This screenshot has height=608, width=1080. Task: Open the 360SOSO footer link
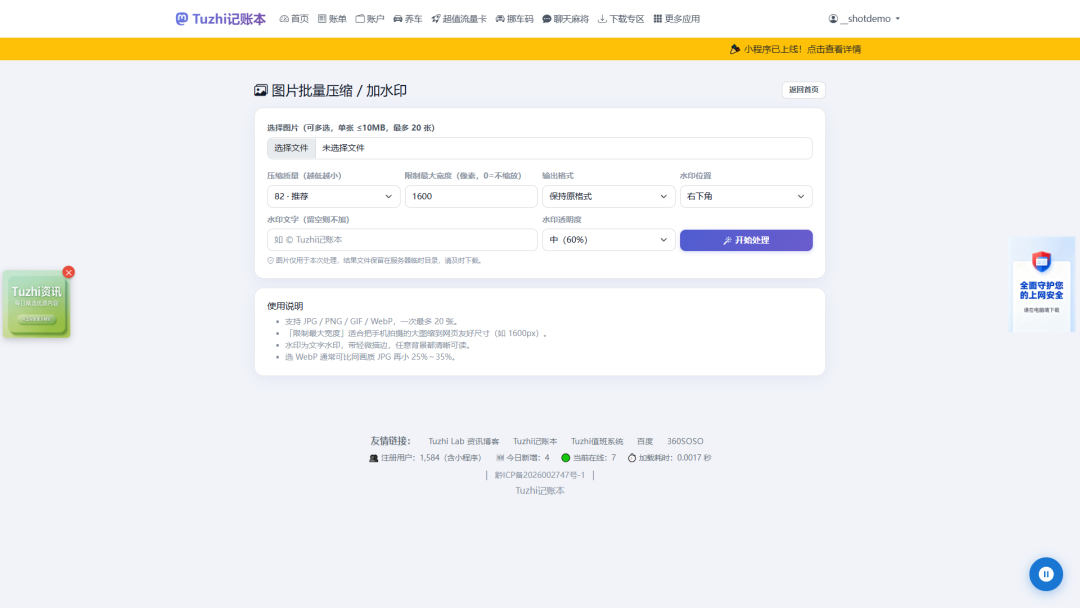[x=685, y=441]
